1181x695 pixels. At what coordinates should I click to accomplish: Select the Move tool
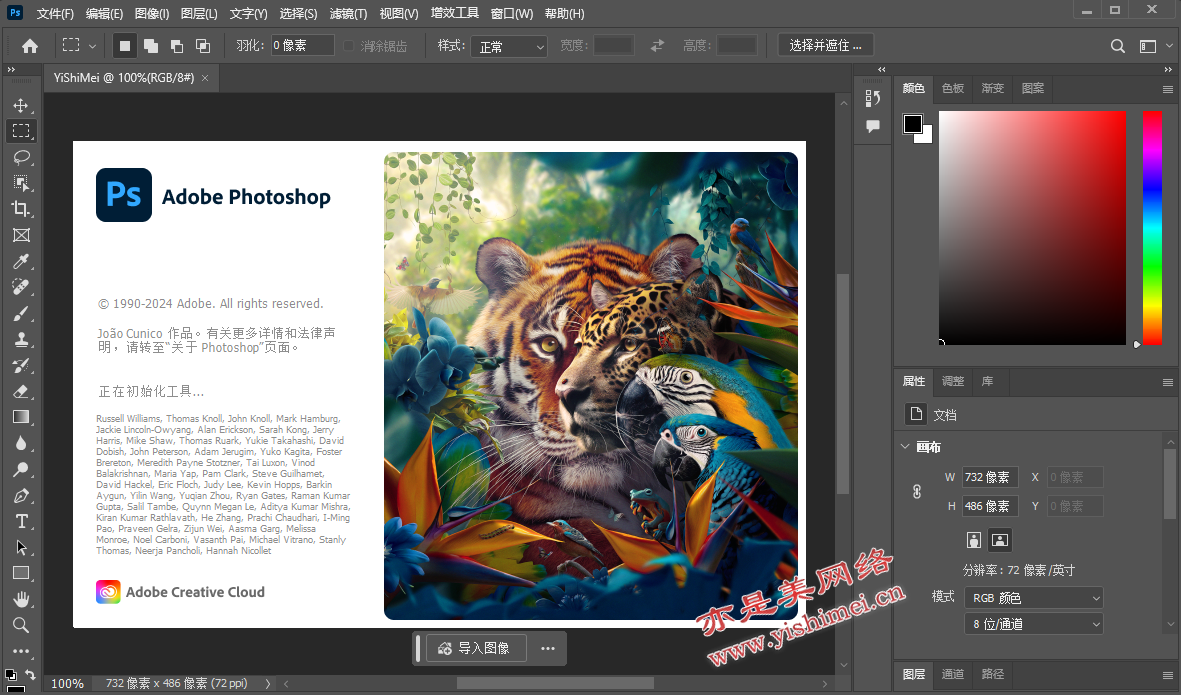point(21,105)
